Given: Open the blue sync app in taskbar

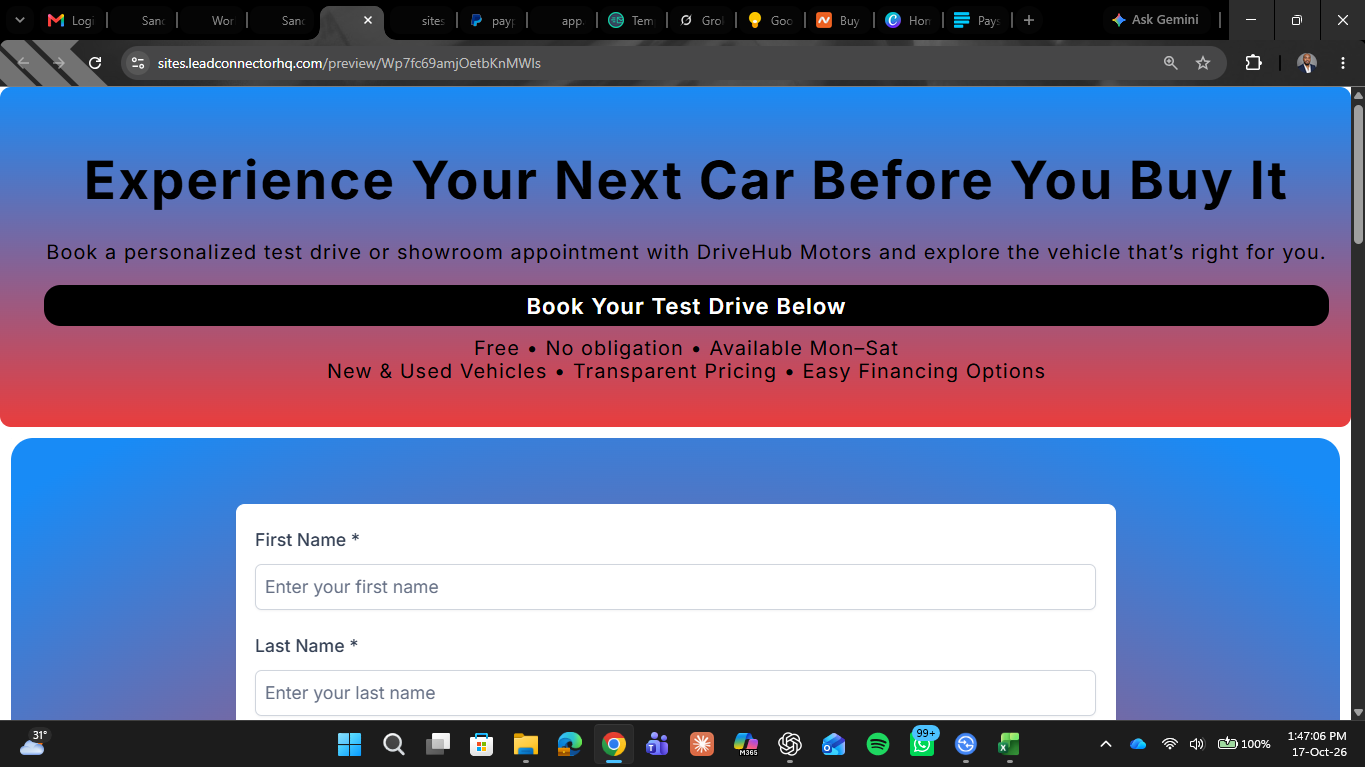Looking at the screenshot, I should pos(965,744).
